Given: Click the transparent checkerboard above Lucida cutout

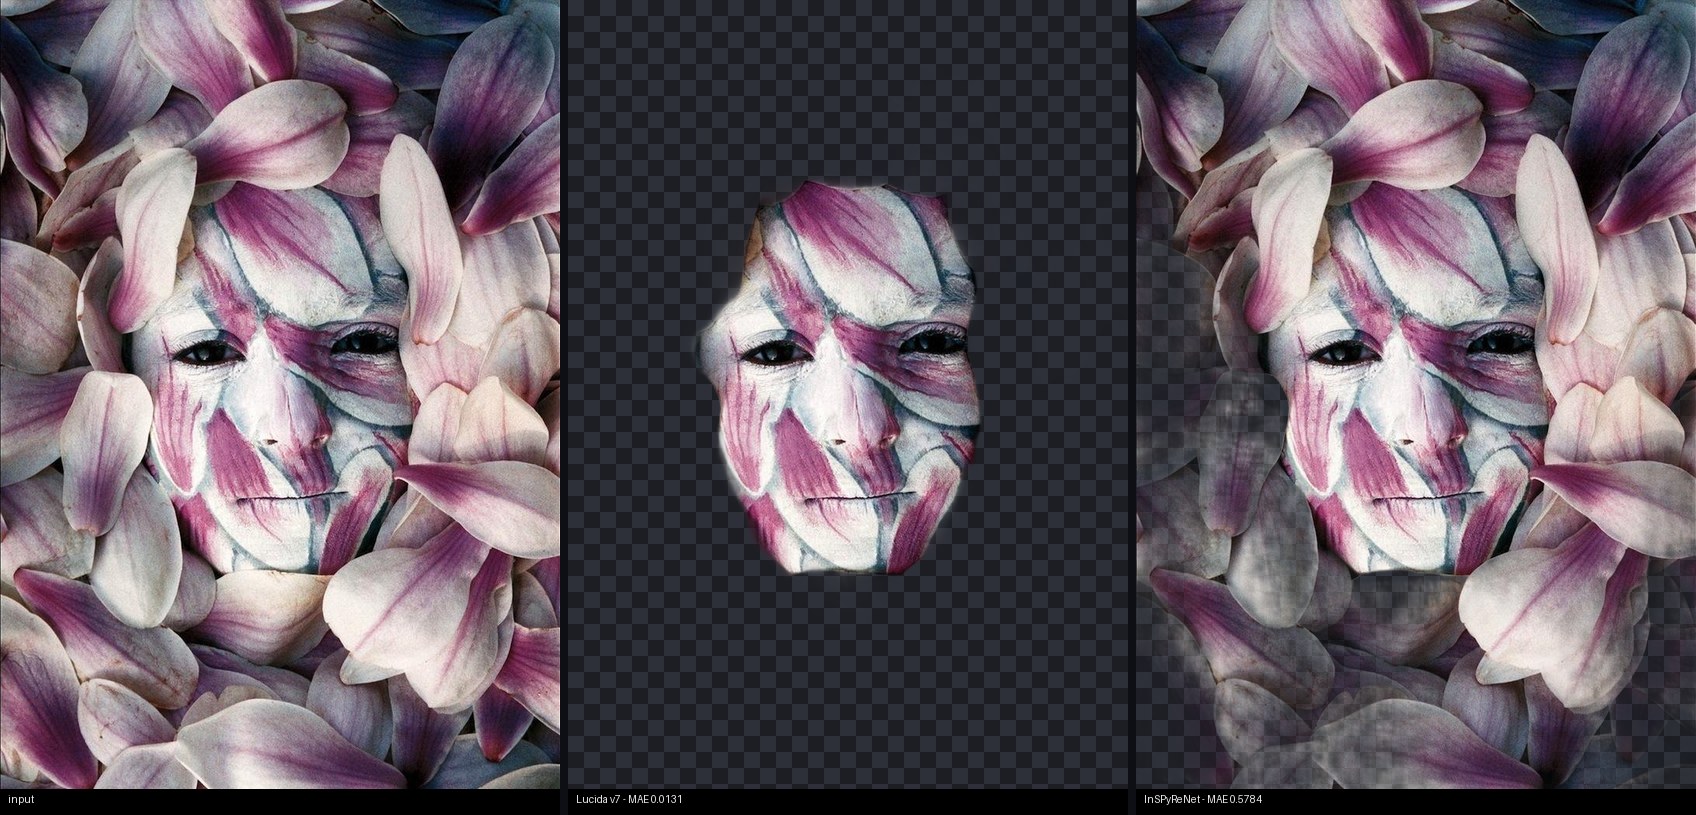Looking at the screenshot, I should [848, 90].
